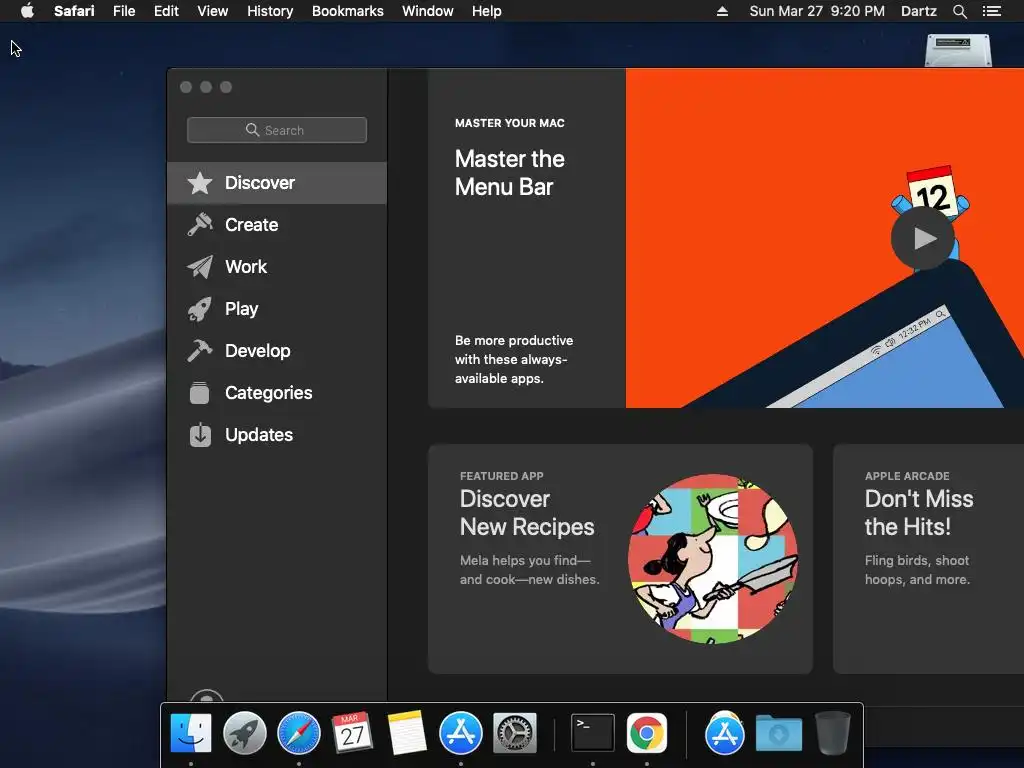
Task: Switch to the Play section
Action: point(277,309)
